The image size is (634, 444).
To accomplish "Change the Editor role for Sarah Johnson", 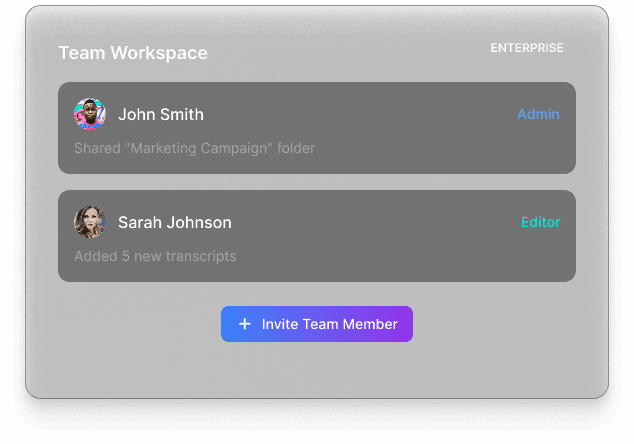I will 540,222.
